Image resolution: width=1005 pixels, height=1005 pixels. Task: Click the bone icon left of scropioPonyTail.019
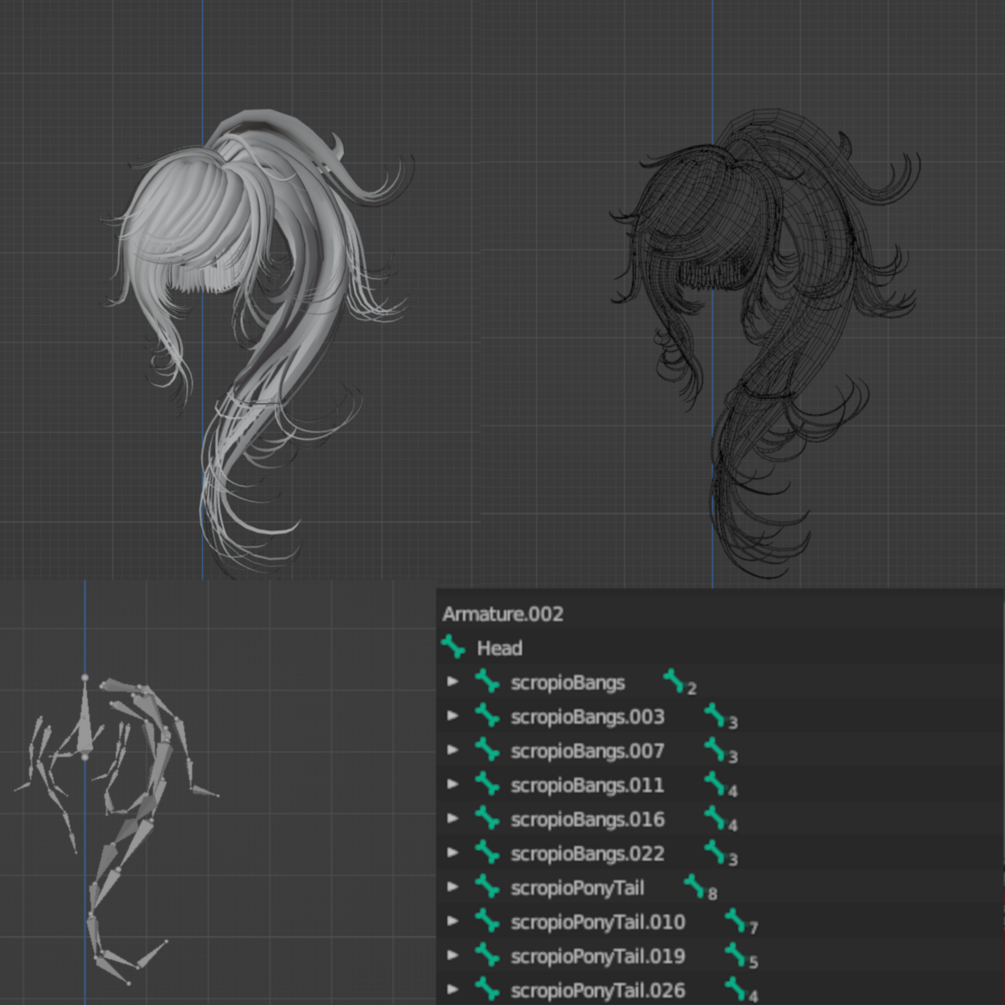point(487,955)
